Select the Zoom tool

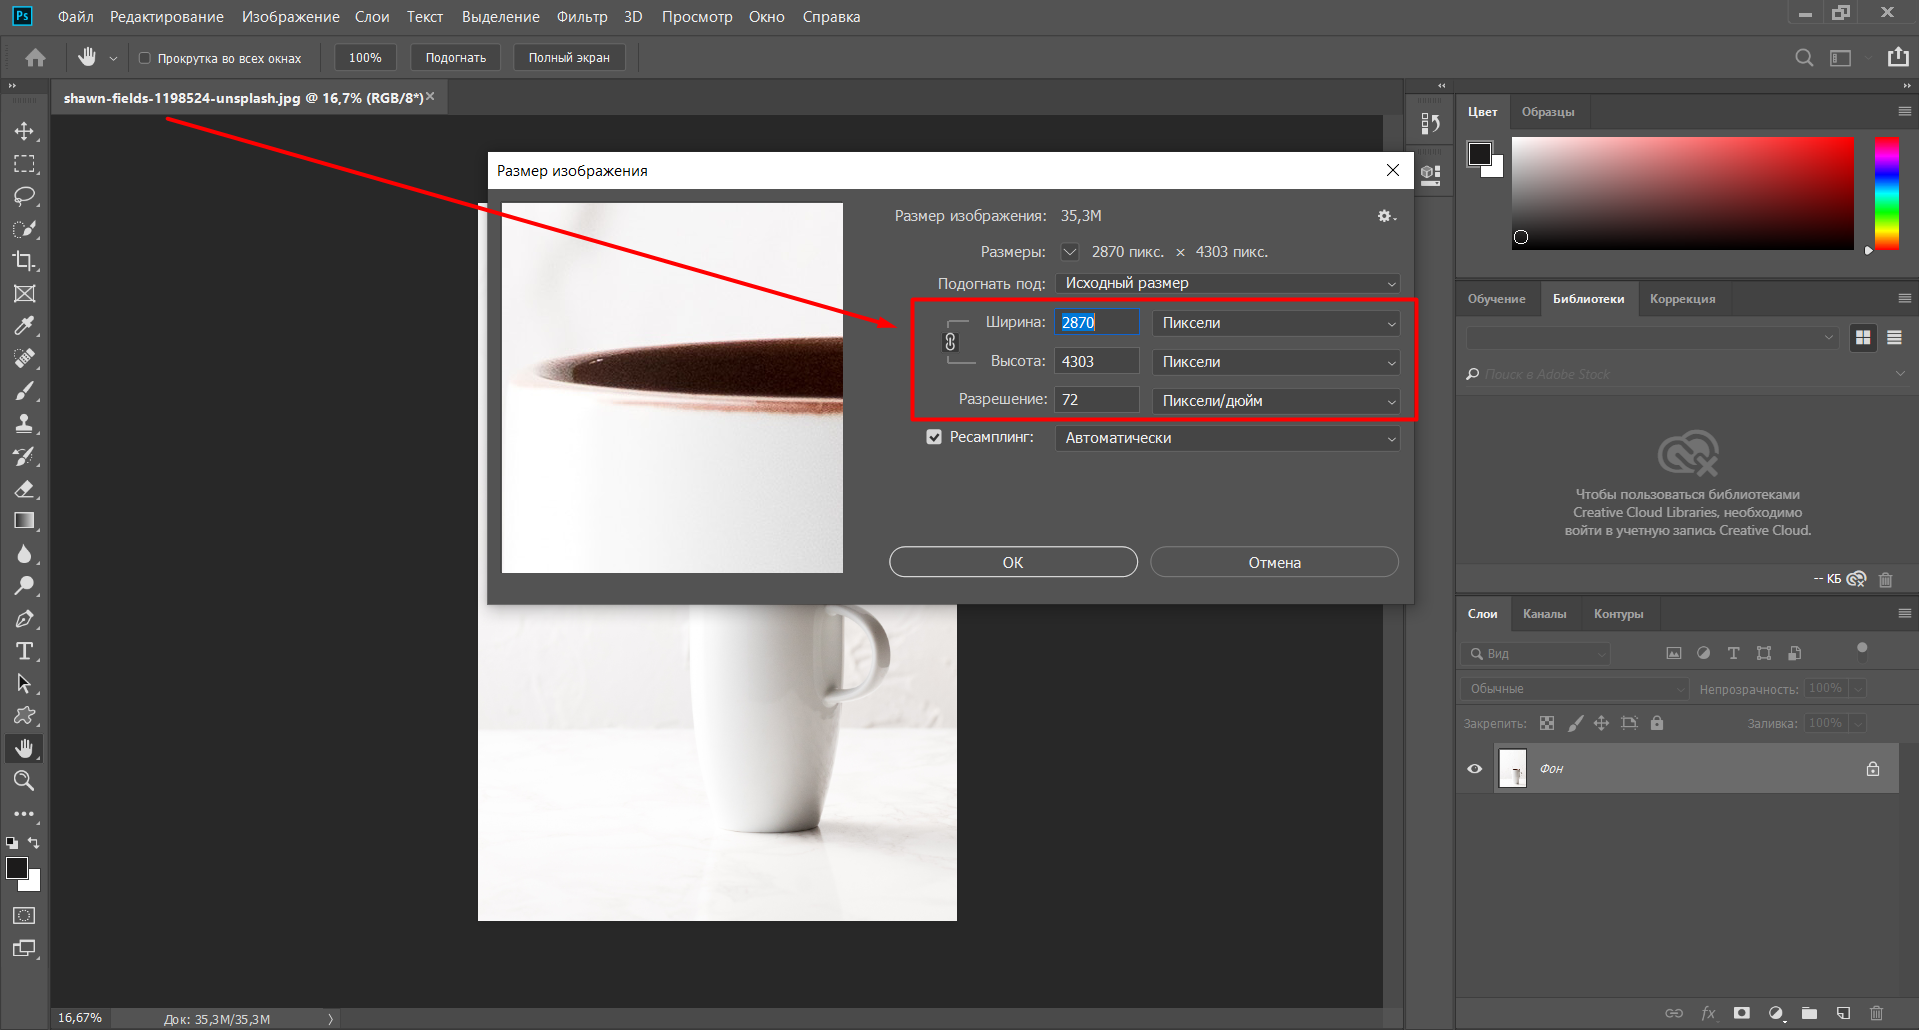pos(24,781)
